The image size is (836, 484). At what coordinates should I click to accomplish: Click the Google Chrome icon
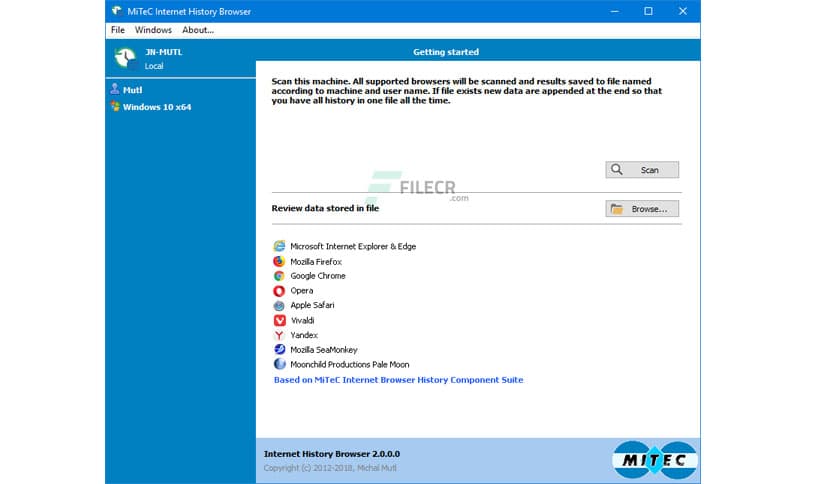(279, 276)
